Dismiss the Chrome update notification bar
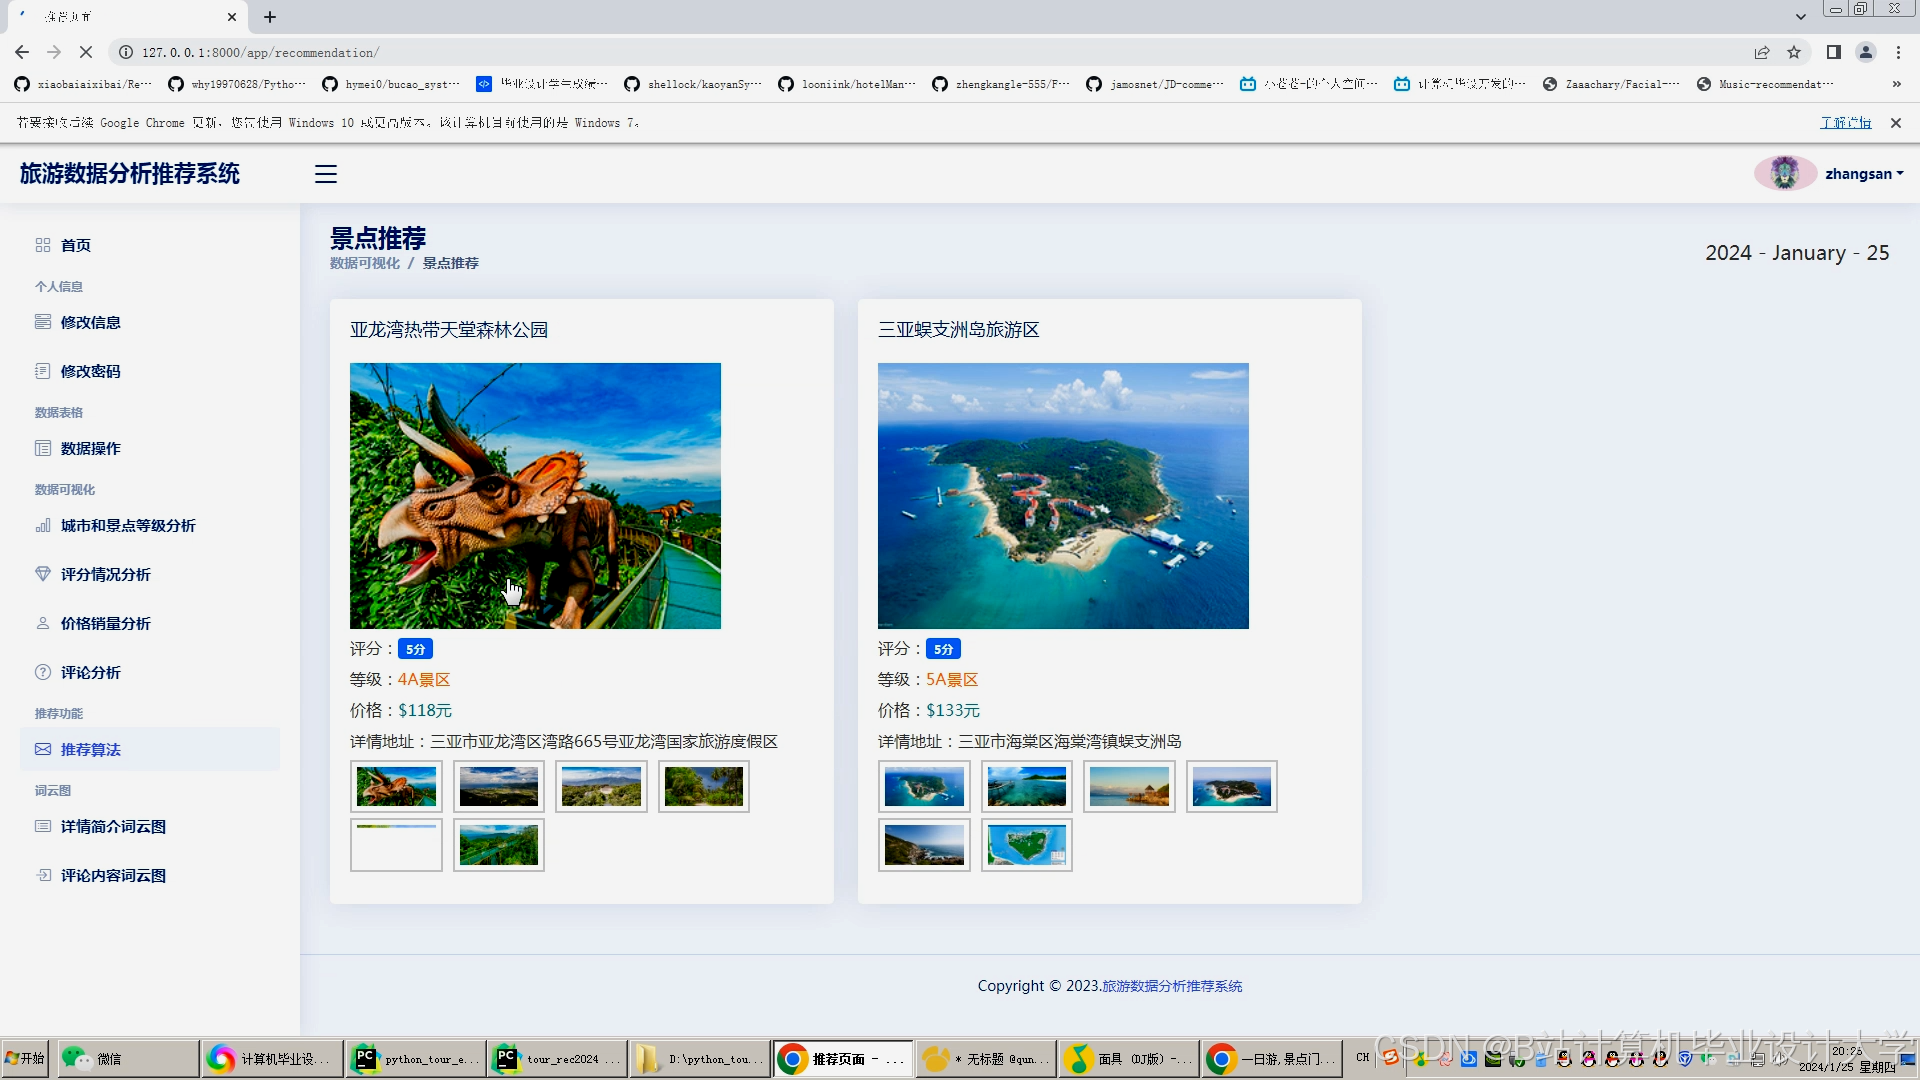The width and height of the screenshot is (1920, 1080). pyautogui.click(x=1896, y=122)
